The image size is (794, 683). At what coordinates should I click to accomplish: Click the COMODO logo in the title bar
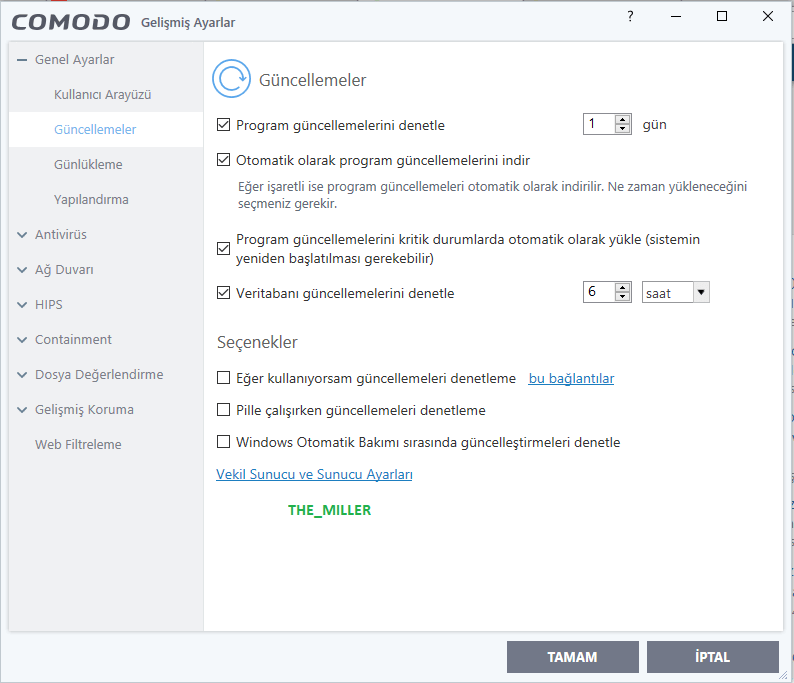[x=72, y=22]
